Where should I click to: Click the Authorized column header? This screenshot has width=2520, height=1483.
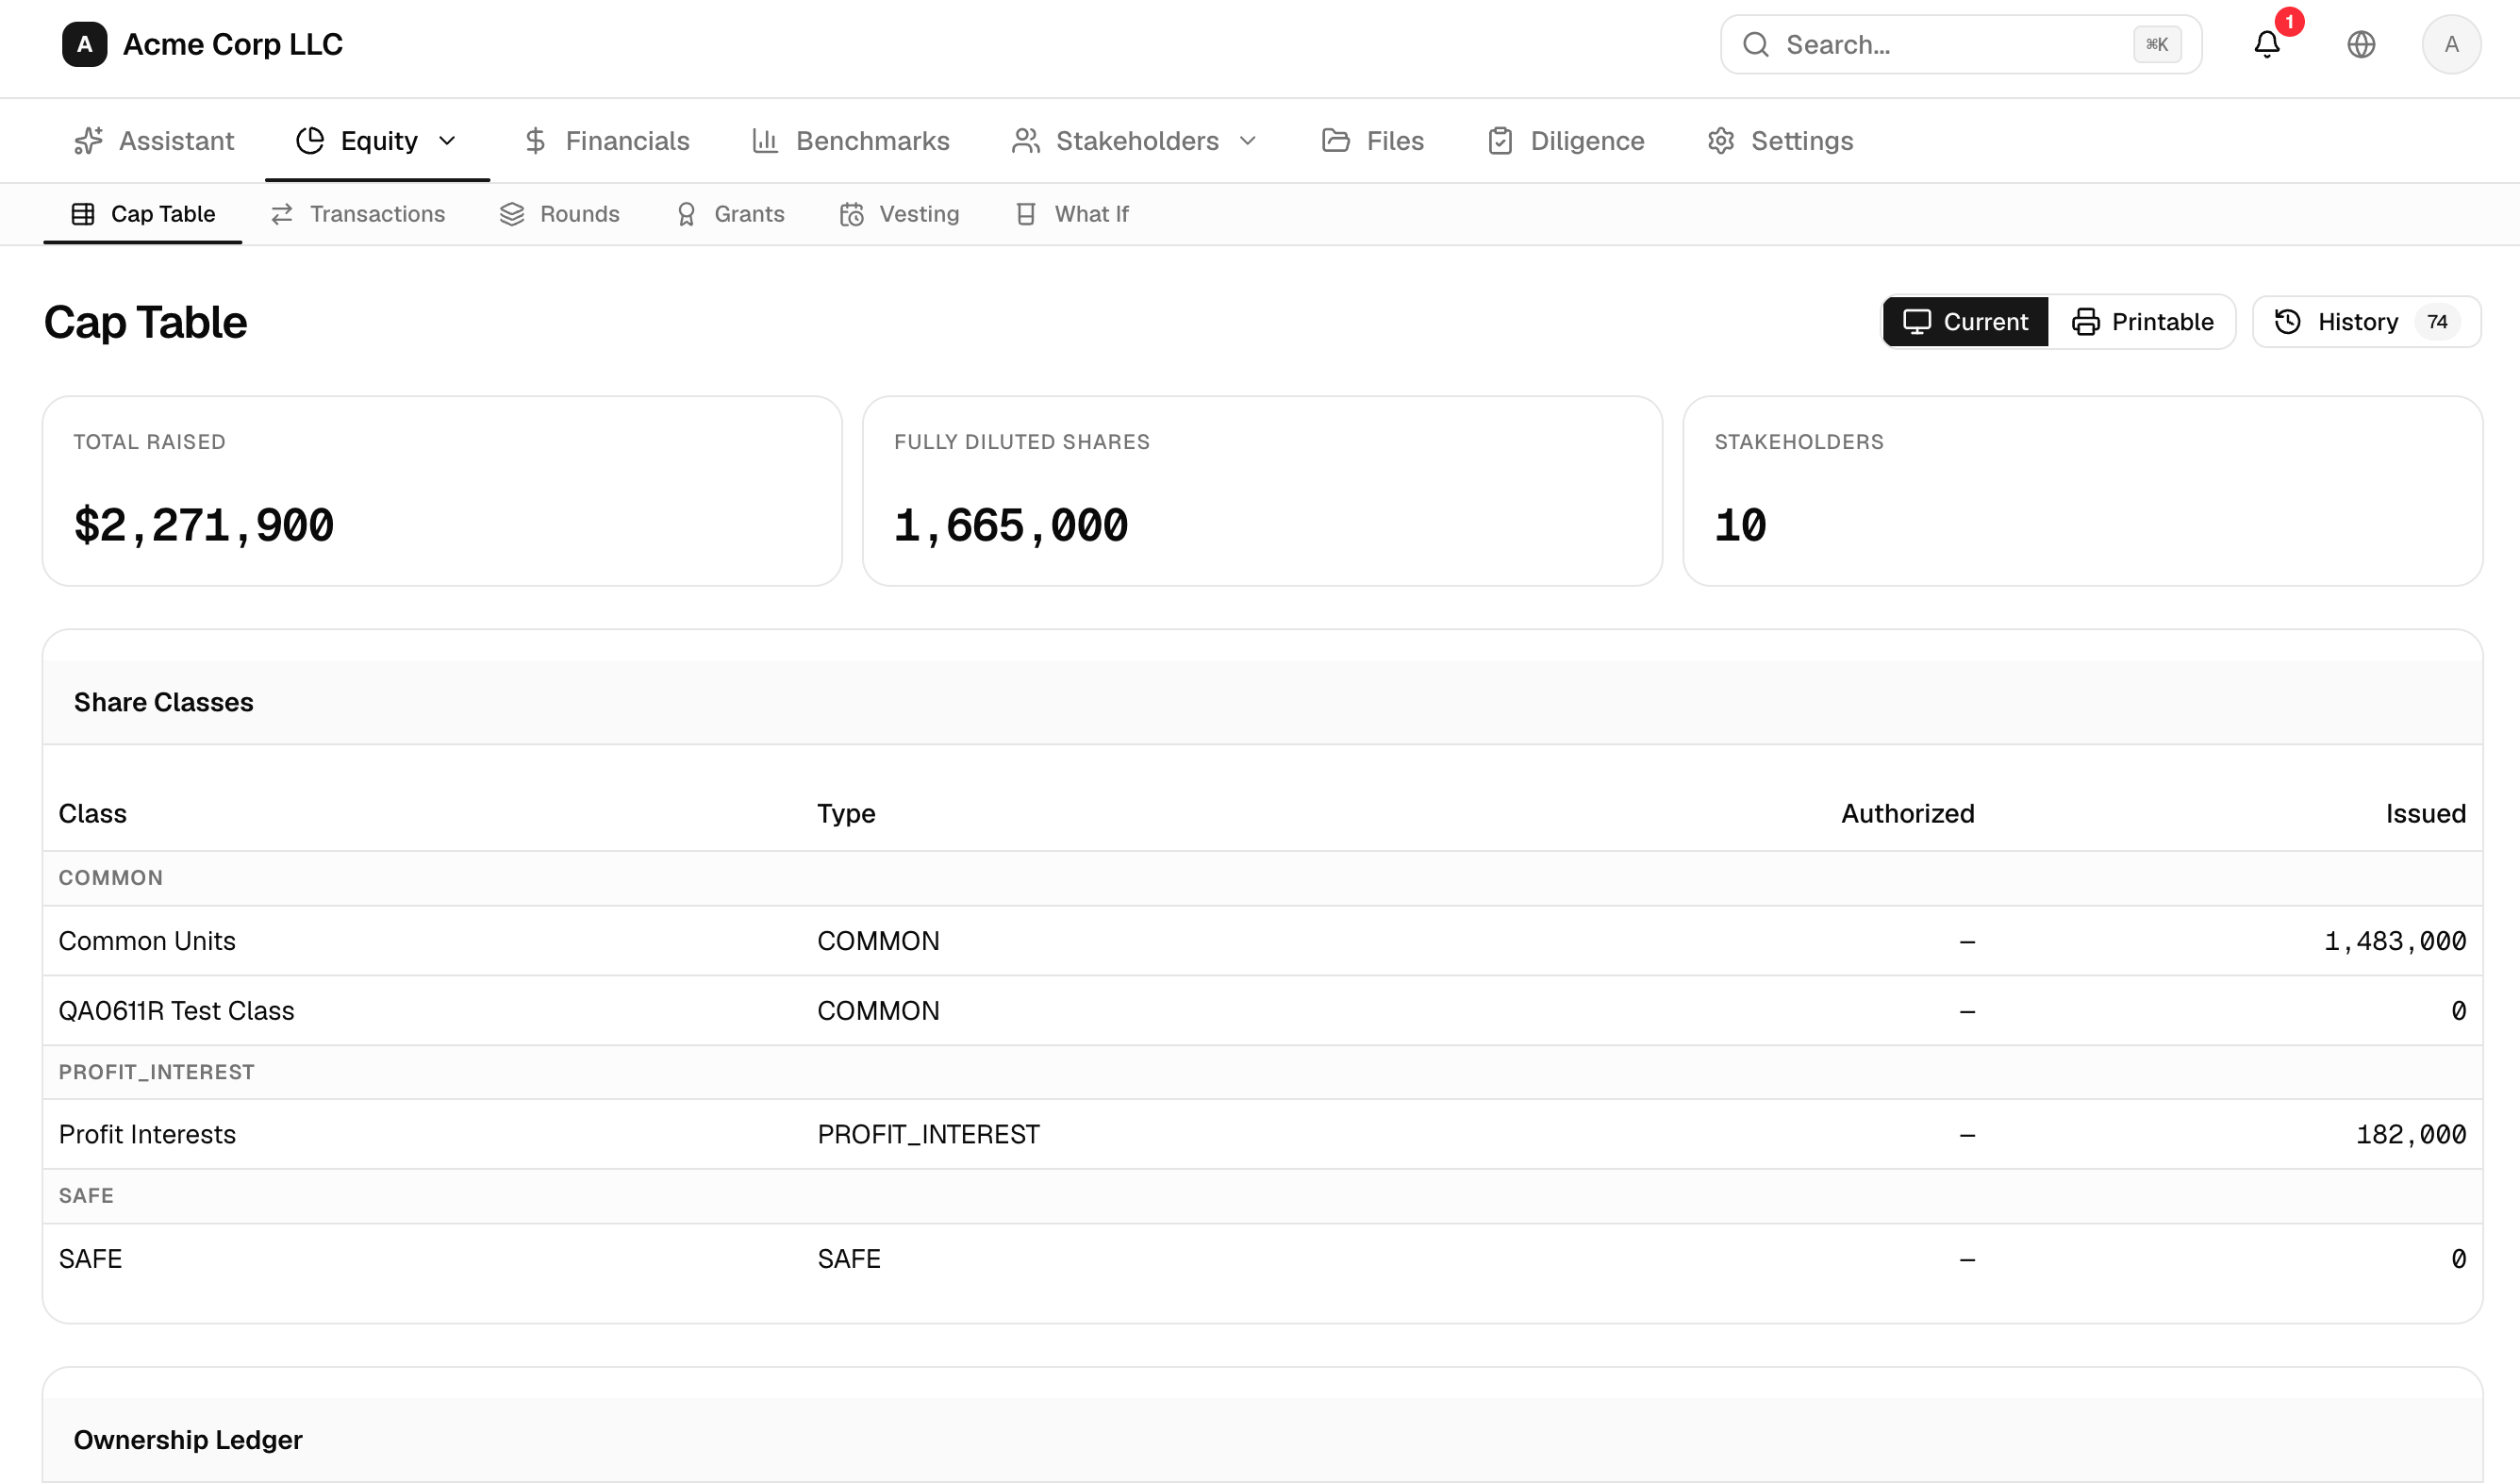click(x=1908, y=814)
